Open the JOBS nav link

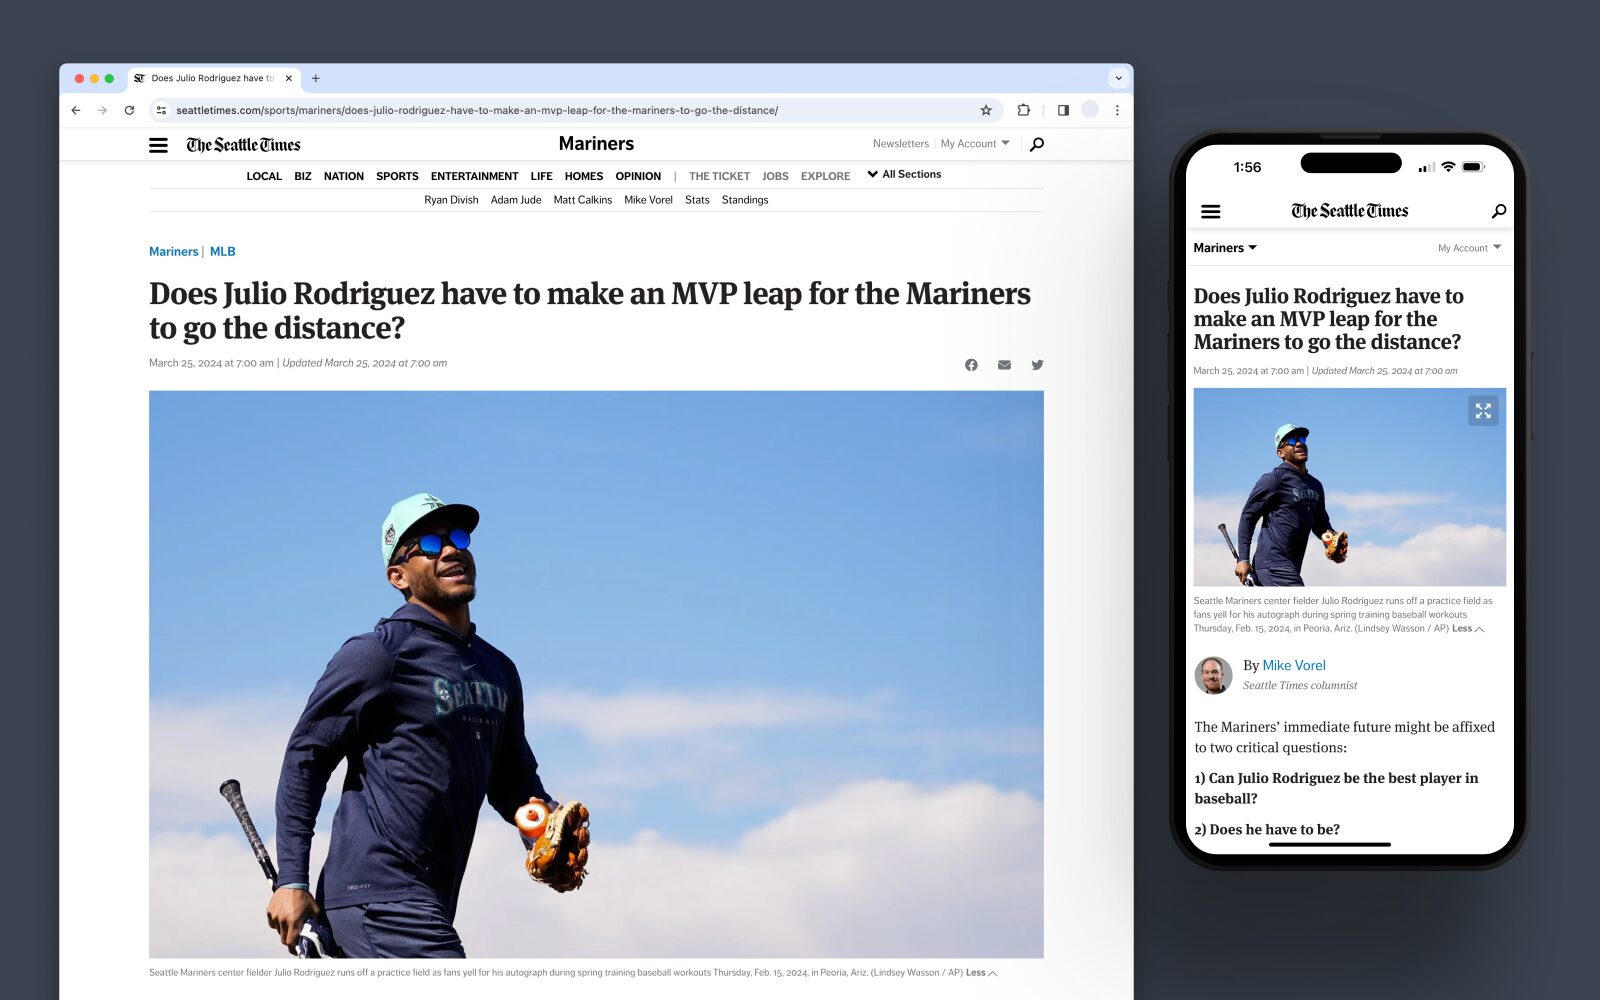[775, 176]
